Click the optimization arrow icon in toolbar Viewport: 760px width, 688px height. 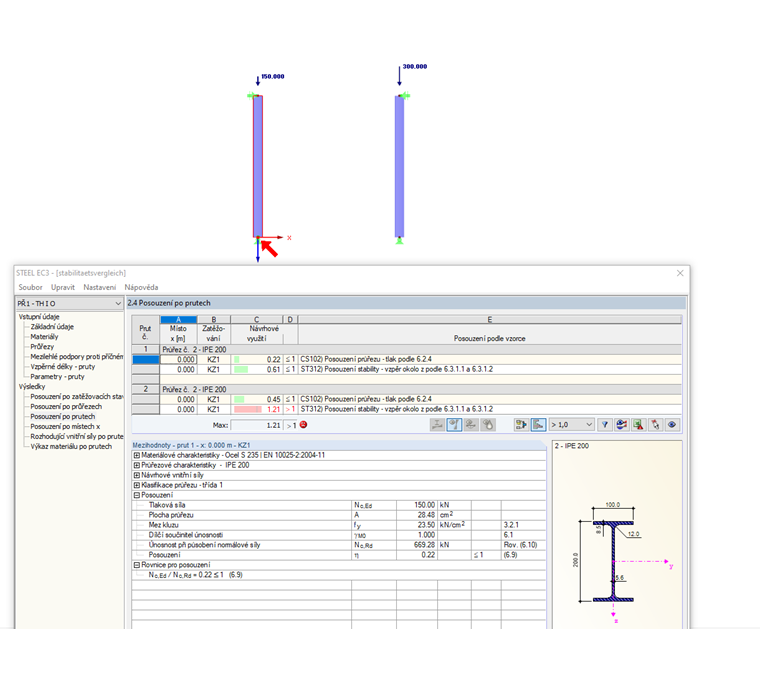521,425
